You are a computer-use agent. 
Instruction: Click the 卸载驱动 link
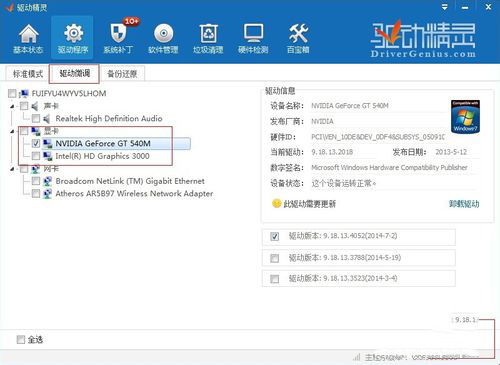[464, 204]
